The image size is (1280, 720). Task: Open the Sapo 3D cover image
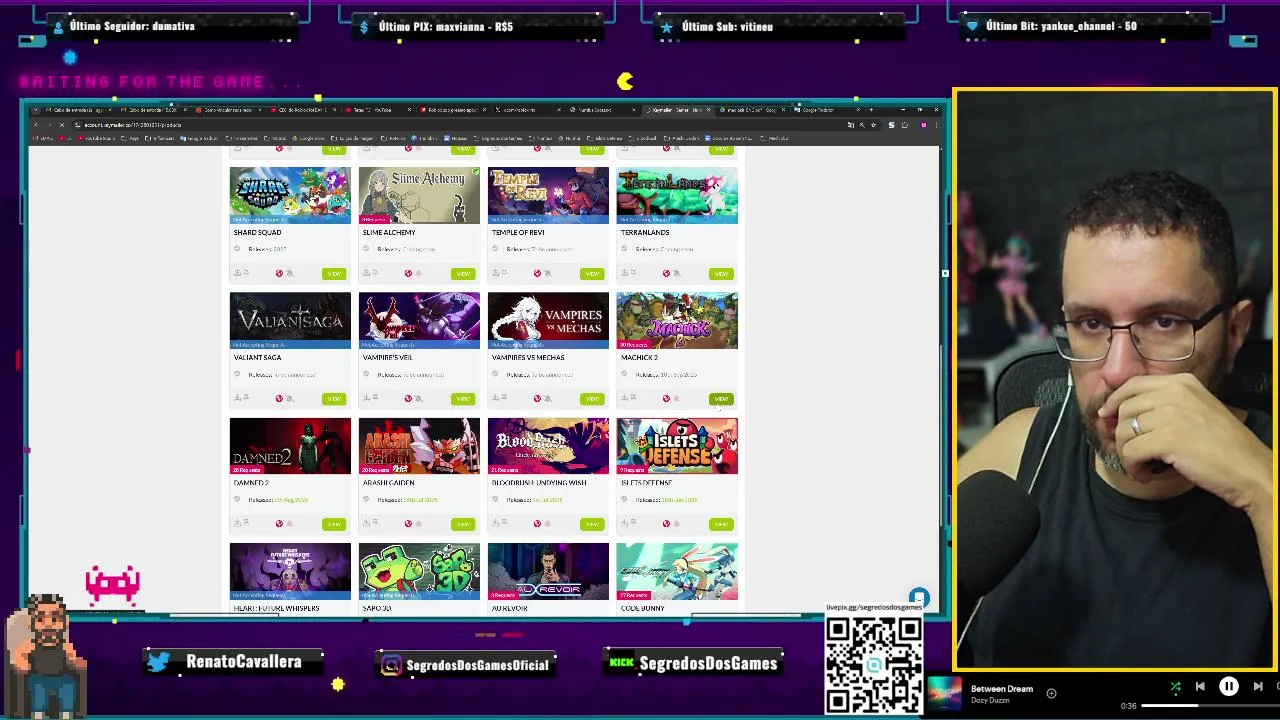point(419,571)
